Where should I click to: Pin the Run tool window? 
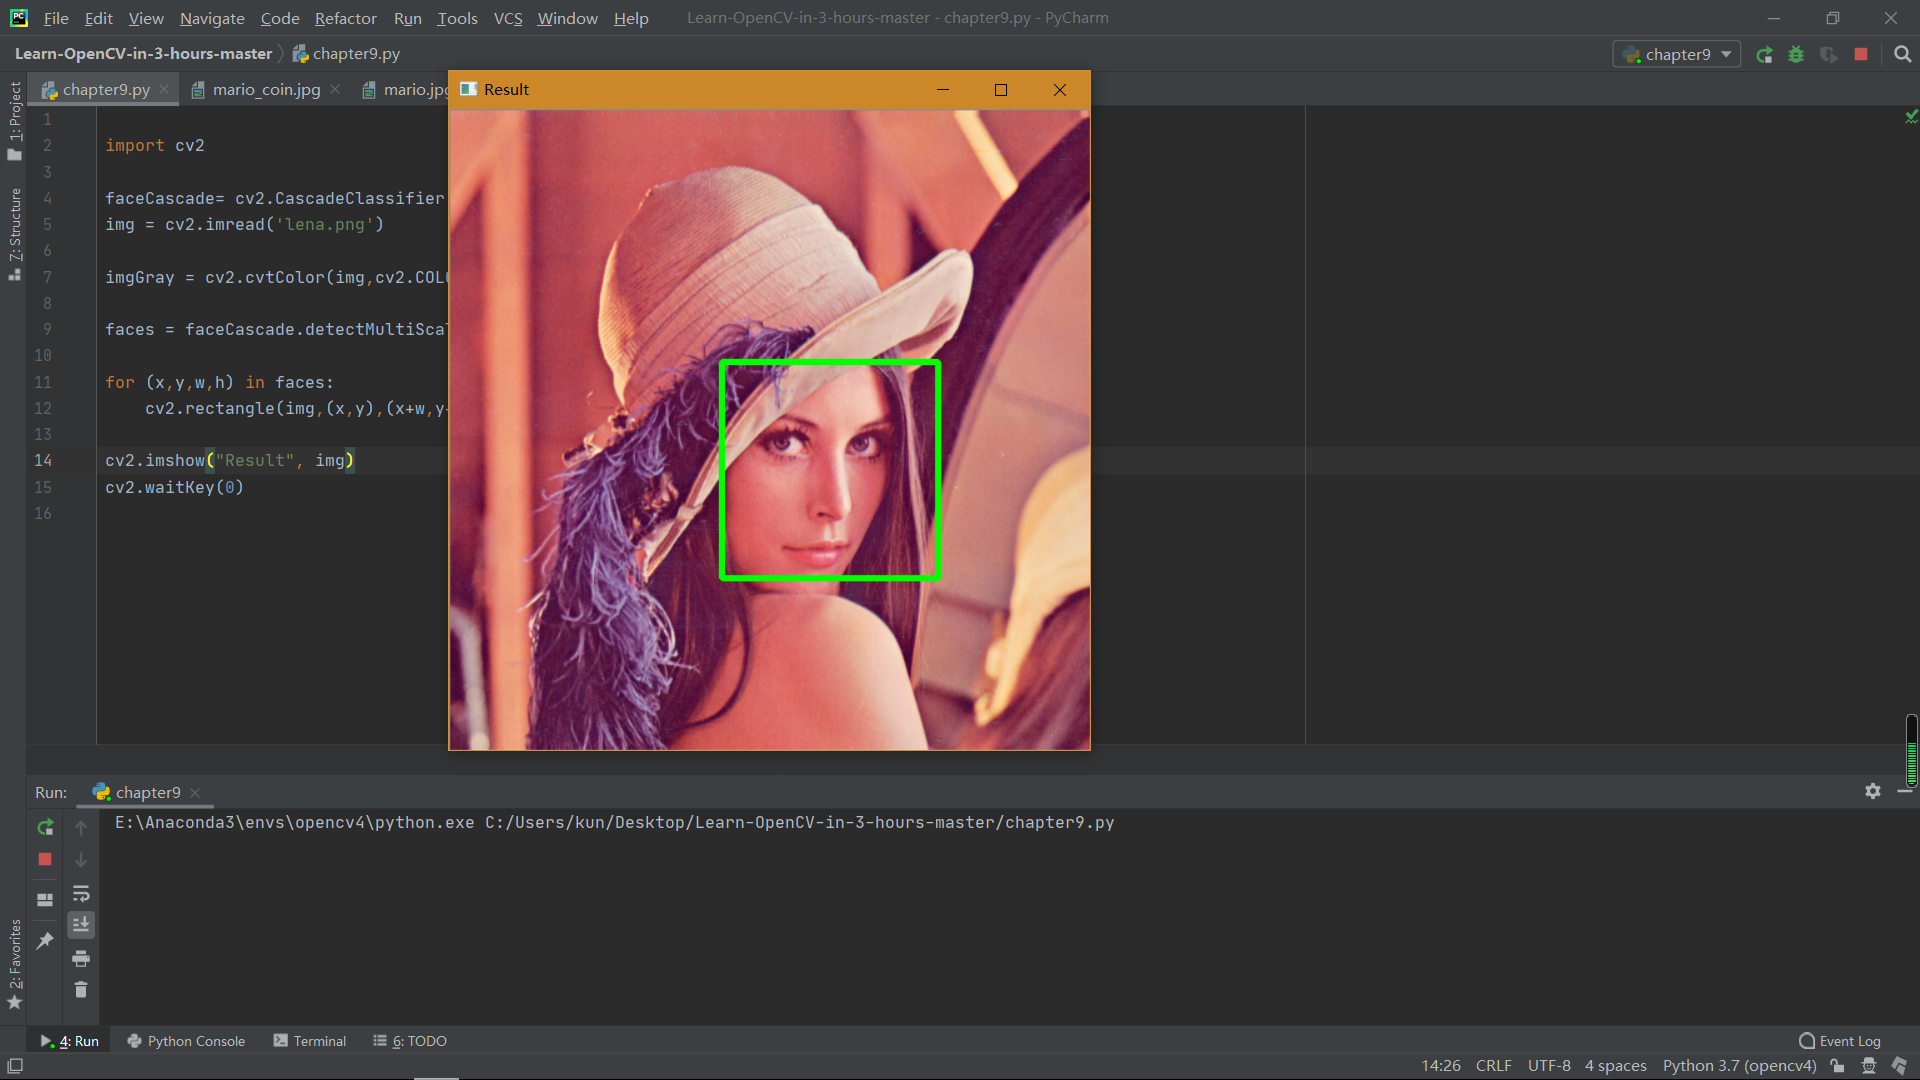pyautogui.click(x=44, y=938)
